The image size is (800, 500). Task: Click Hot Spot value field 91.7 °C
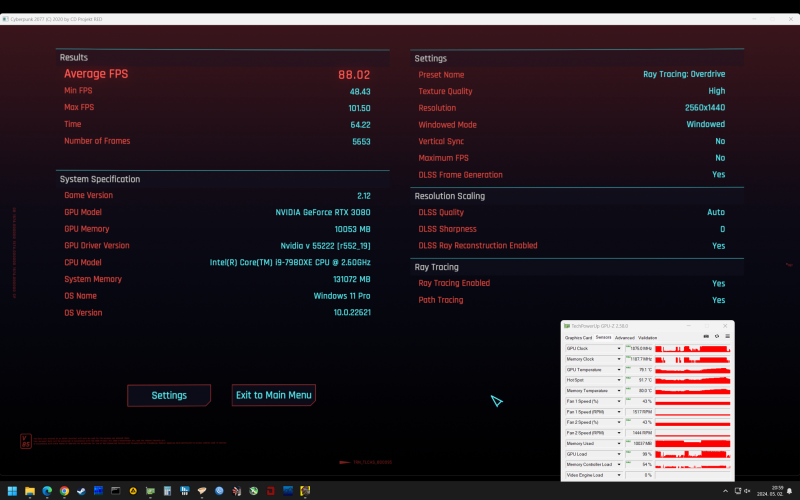click(639, 380)
